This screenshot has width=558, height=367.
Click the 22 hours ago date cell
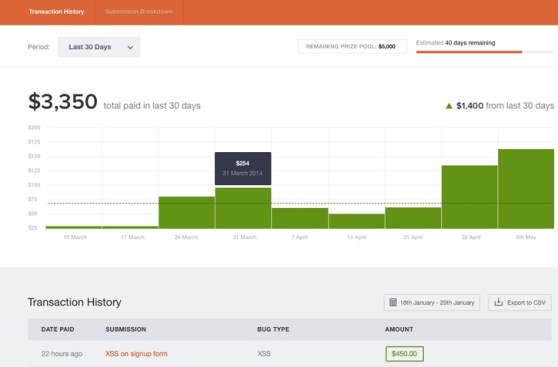[62, 354]
